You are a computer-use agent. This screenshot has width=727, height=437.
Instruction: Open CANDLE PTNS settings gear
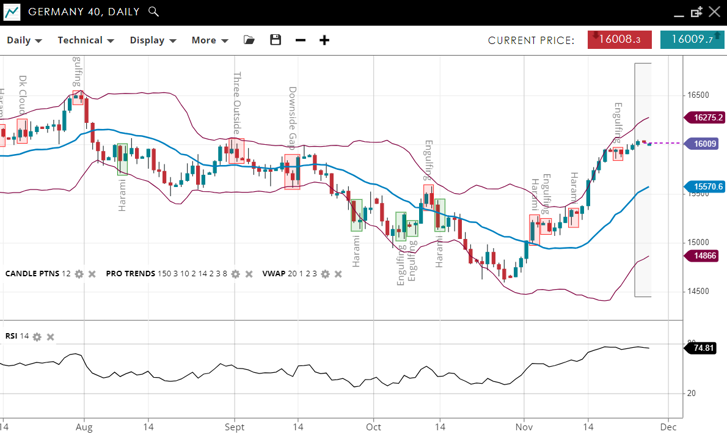point(80,273)
